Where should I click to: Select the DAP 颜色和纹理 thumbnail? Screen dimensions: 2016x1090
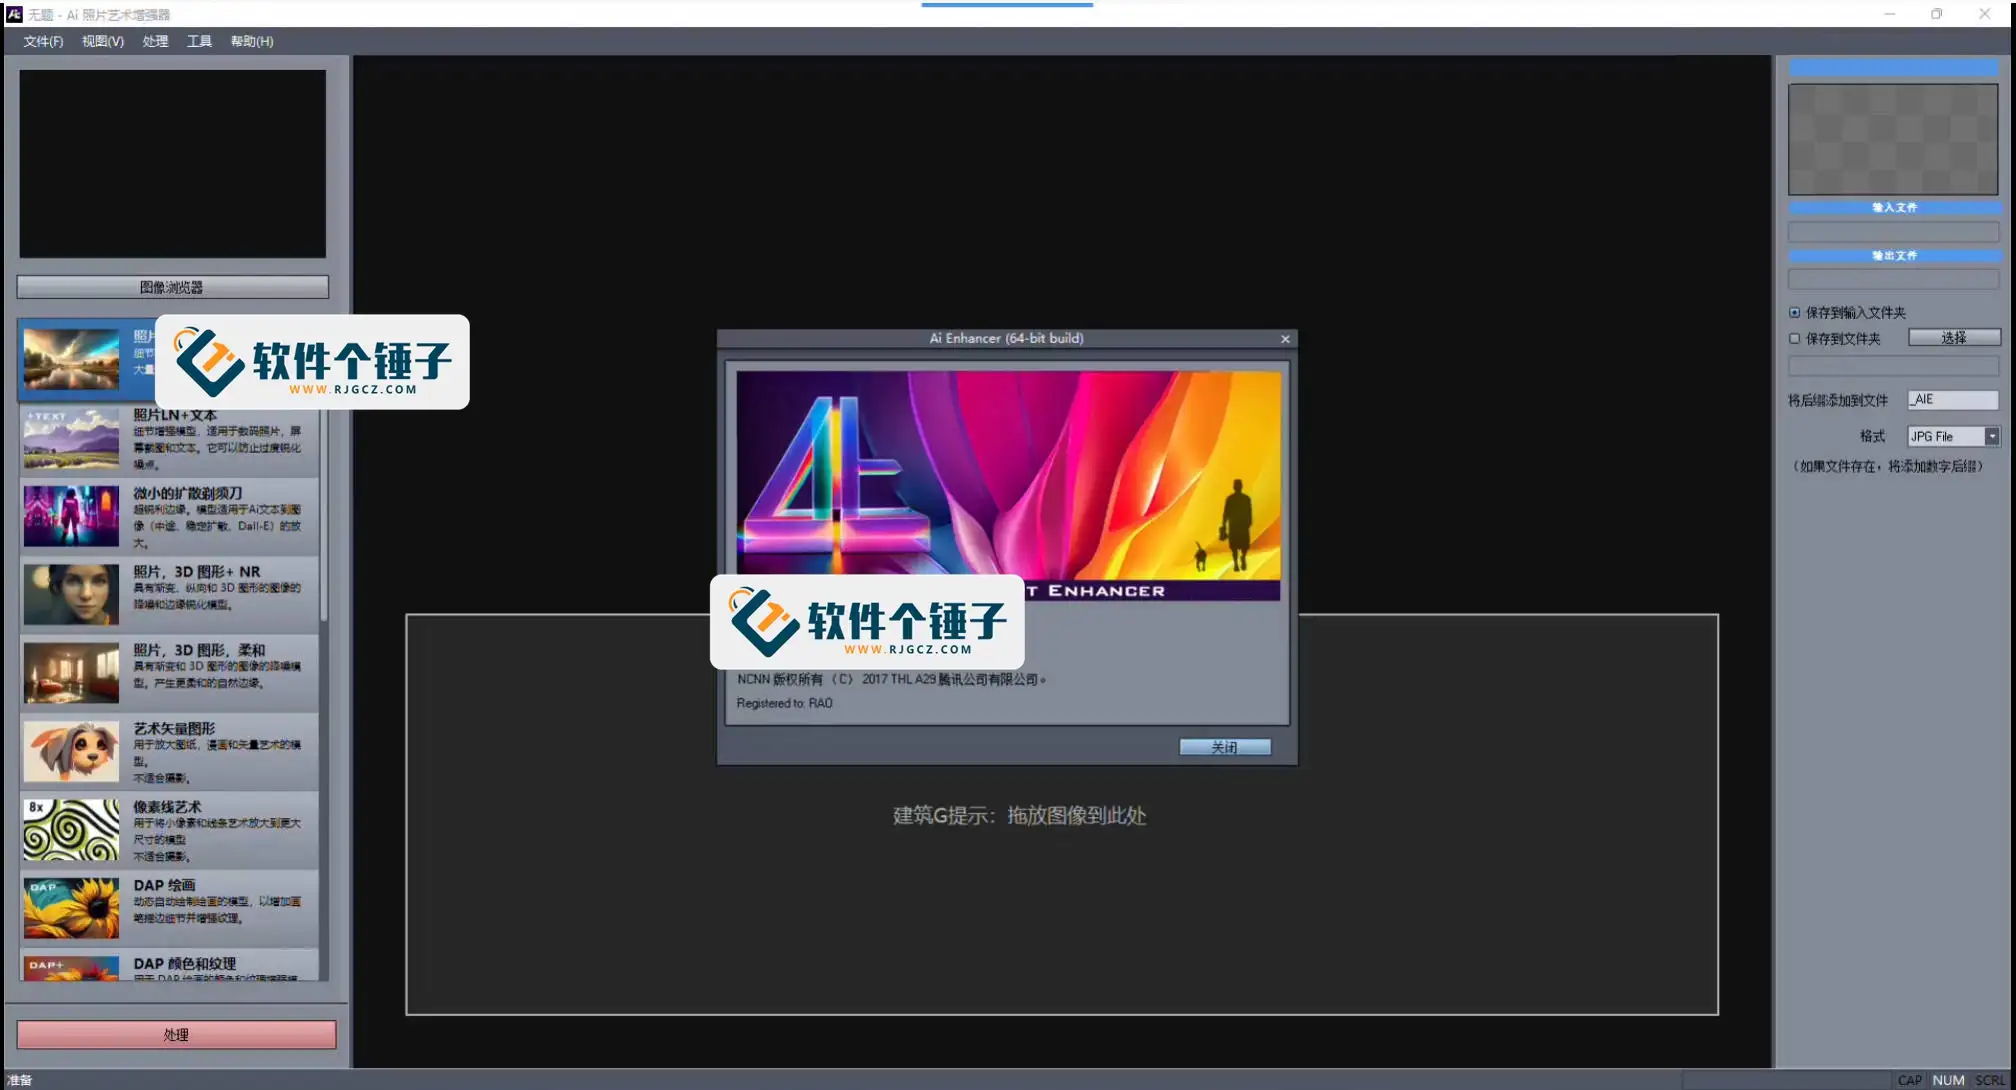[x=71, y=968]
